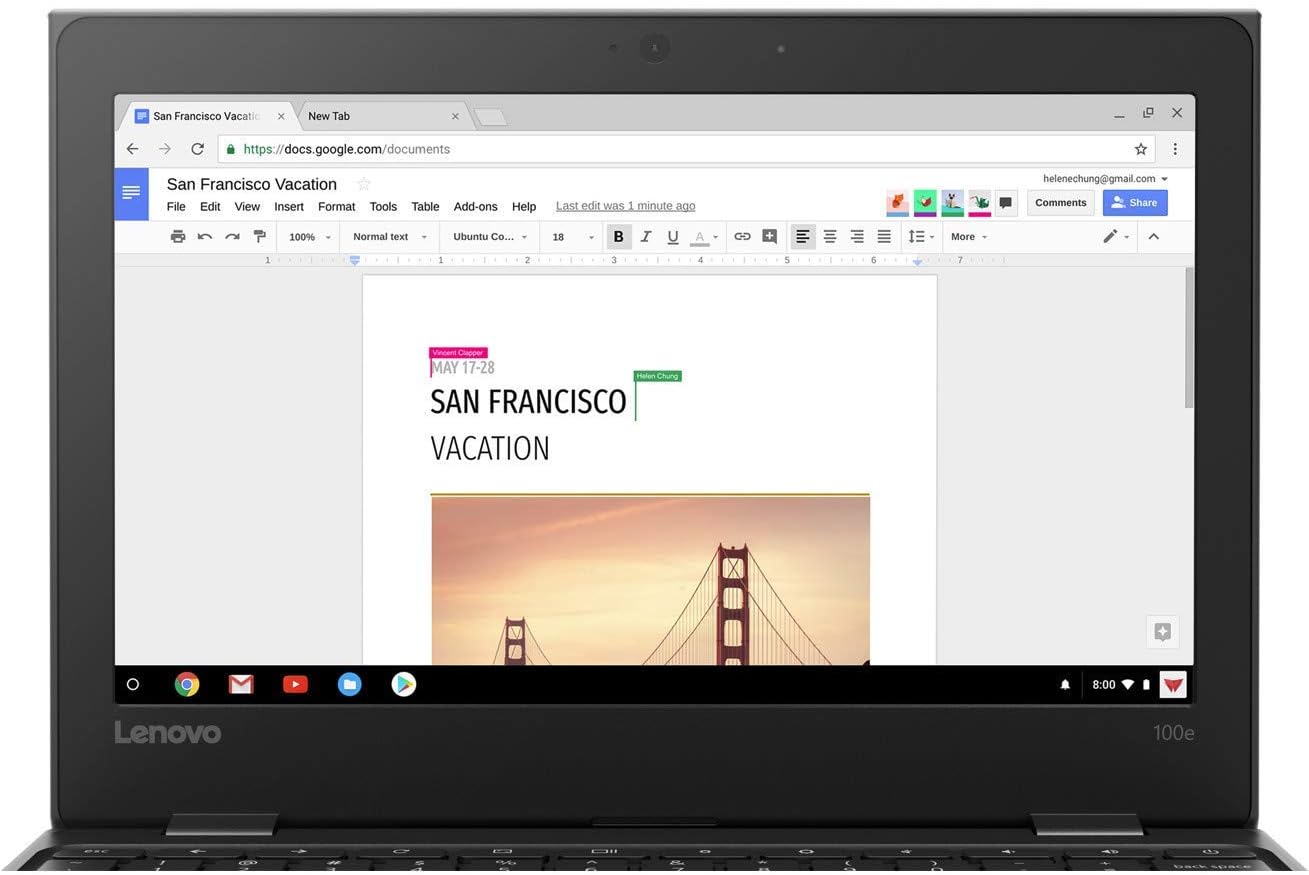1309x875 pixels.
Task: Open the Insert menu
Action: [289, 207]
